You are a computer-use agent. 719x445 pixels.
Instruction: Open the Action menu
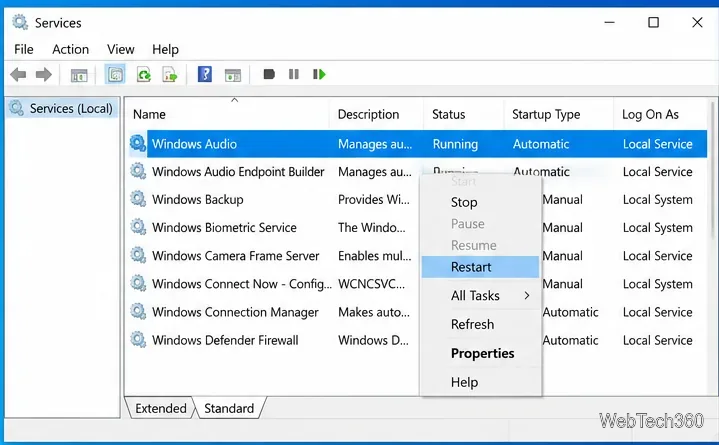point(71,49)
